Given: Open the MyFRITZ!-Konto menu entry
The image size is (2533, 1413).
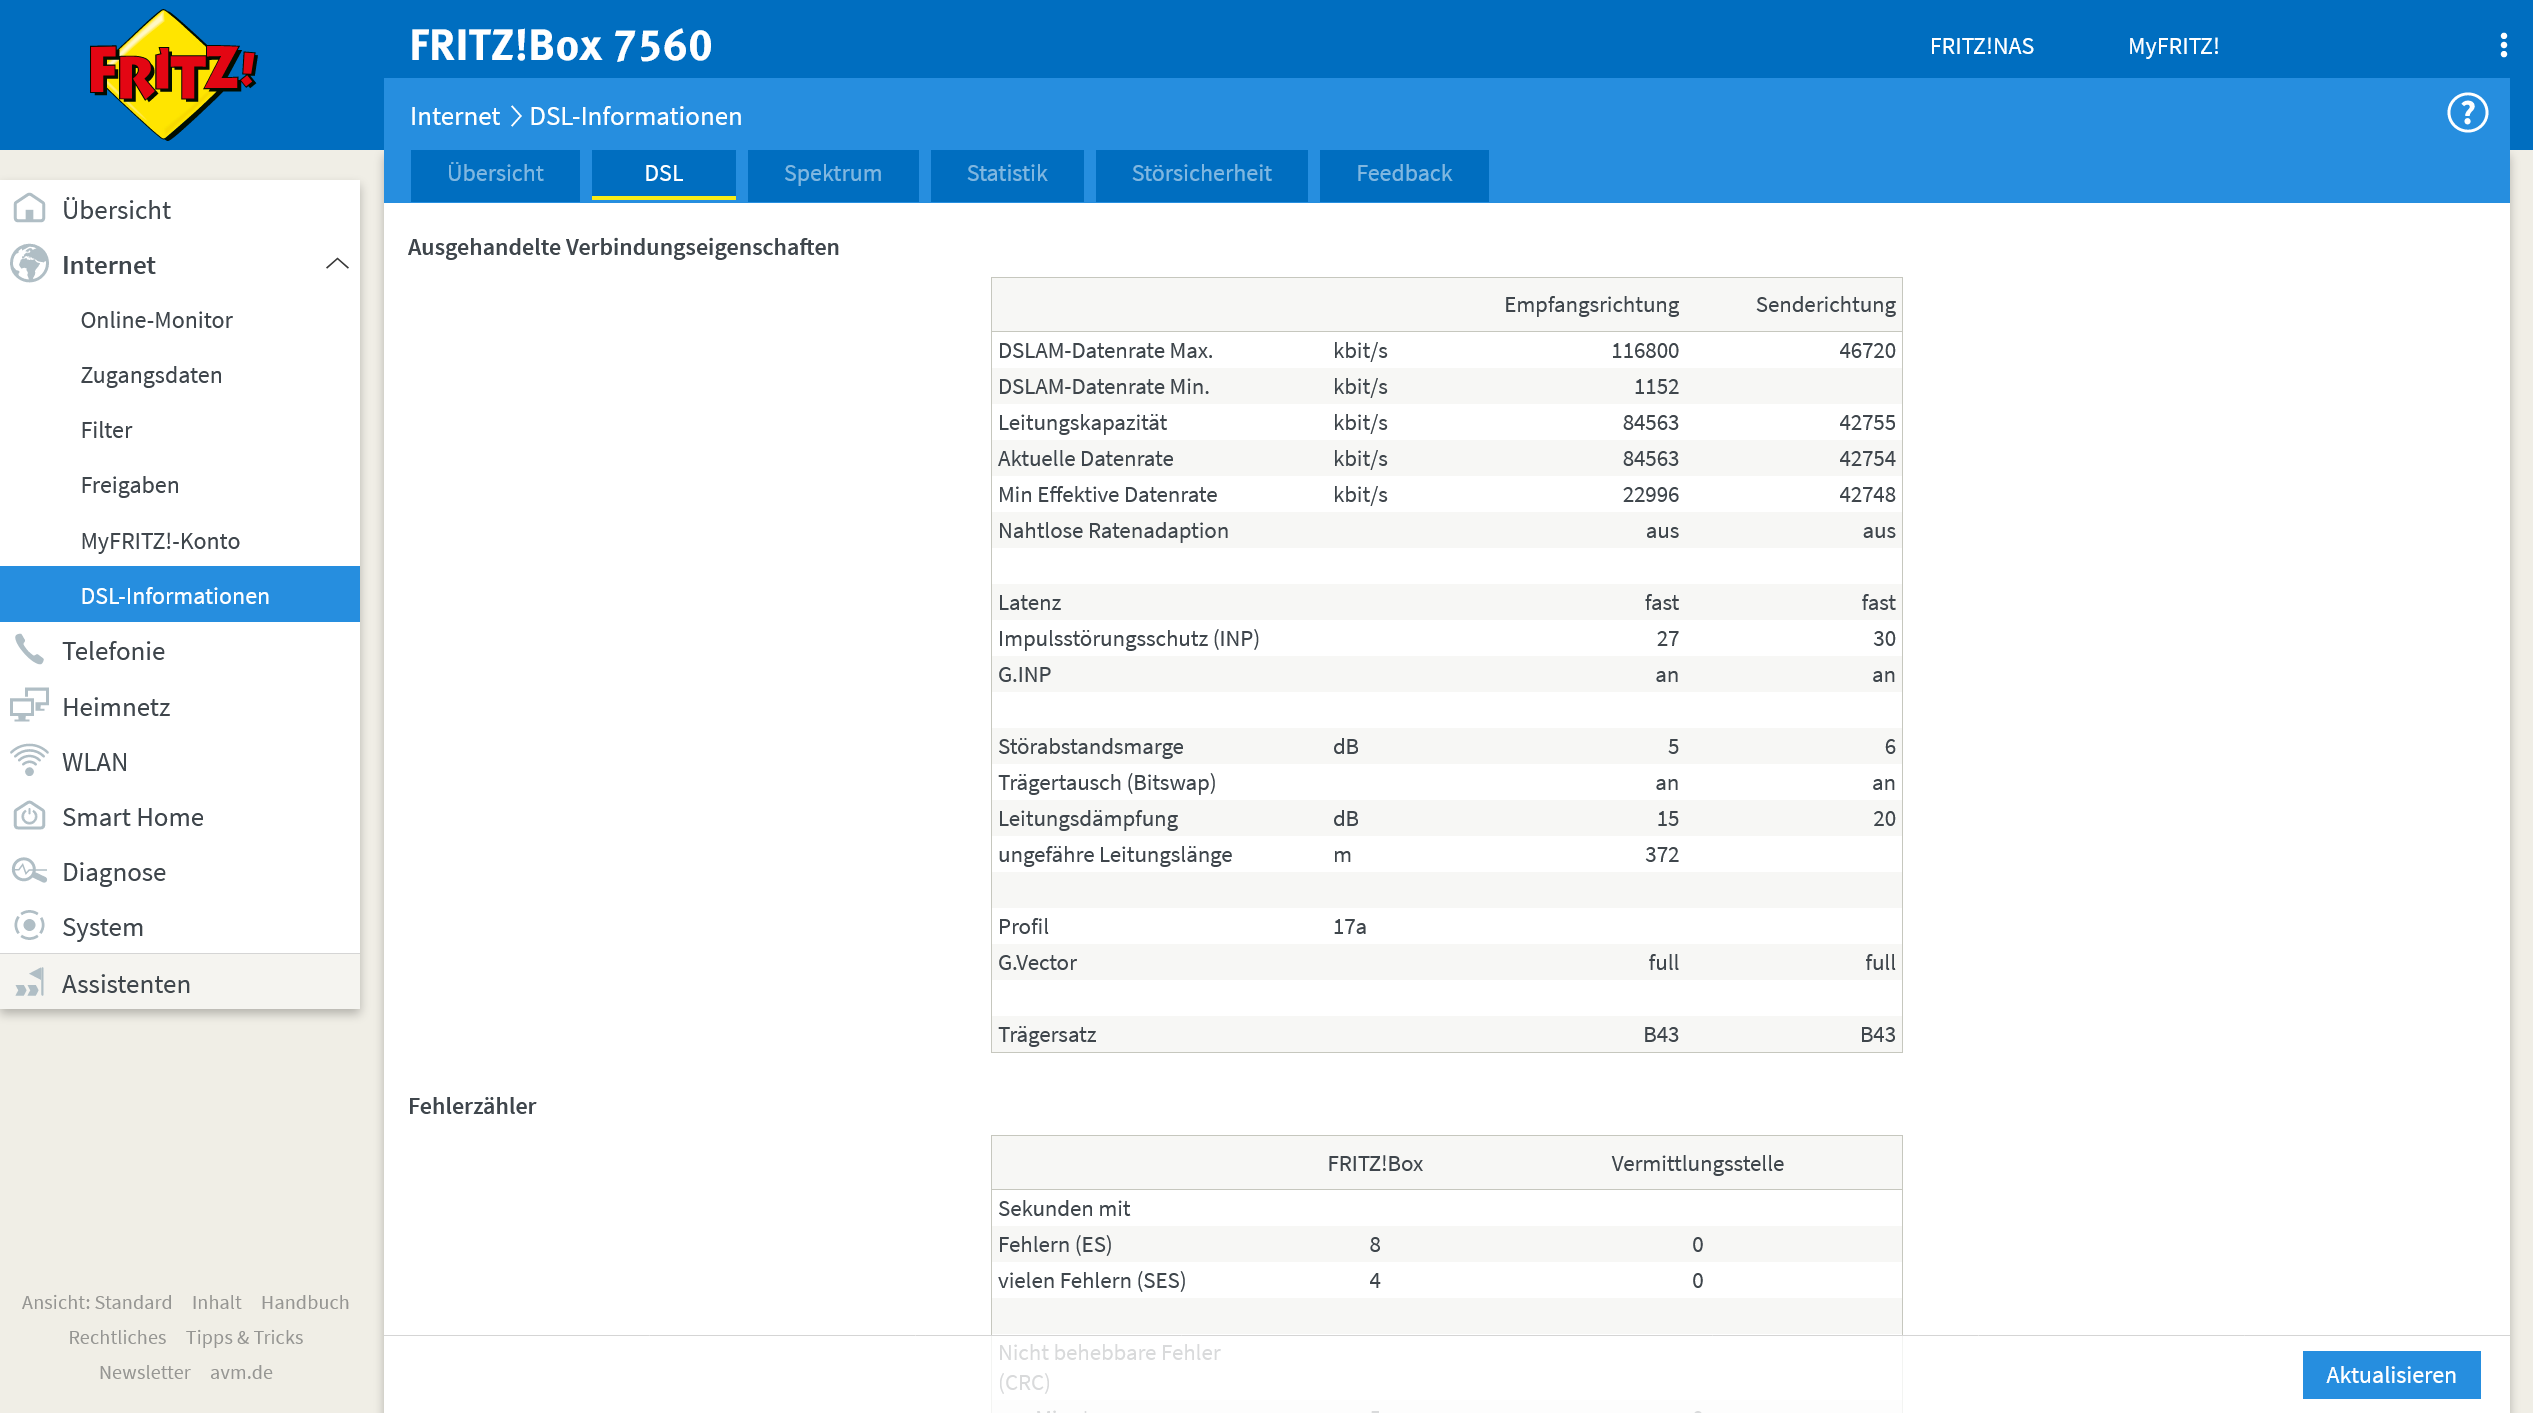Looking at the screenshot, I should 160,541.
